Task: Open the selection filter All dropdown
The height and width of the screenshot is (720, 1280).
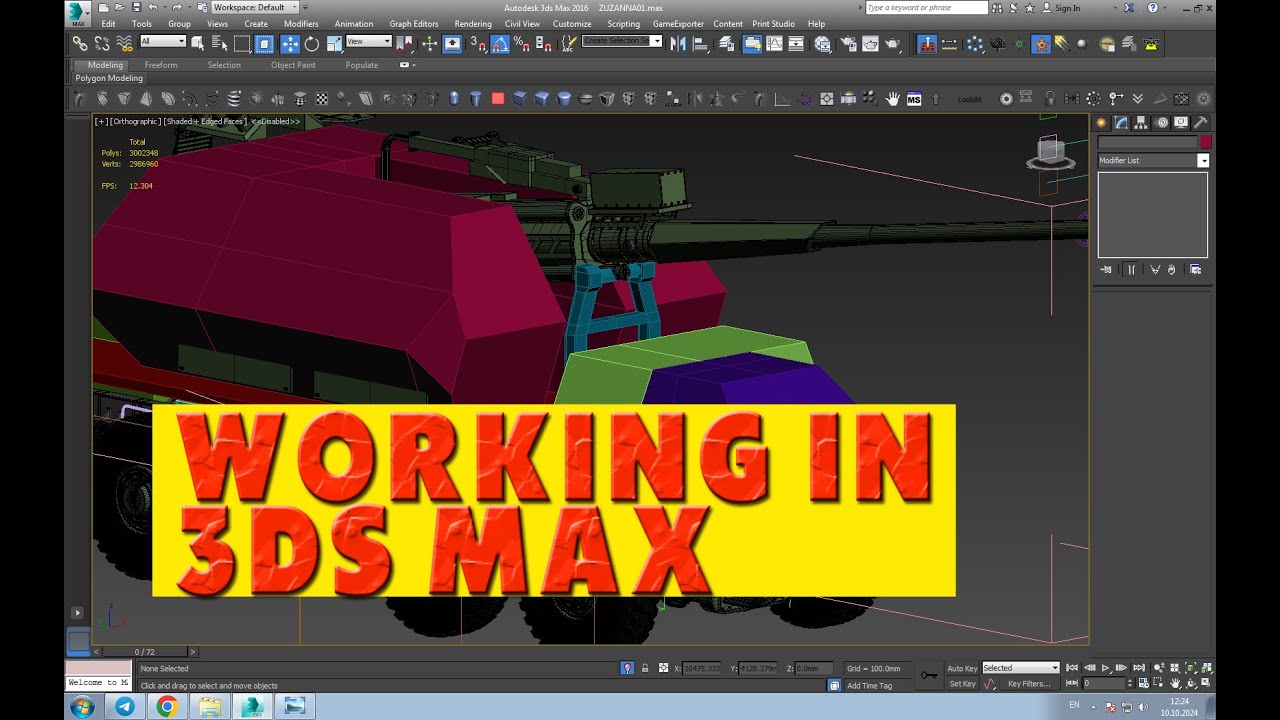Action: [163, 42]
